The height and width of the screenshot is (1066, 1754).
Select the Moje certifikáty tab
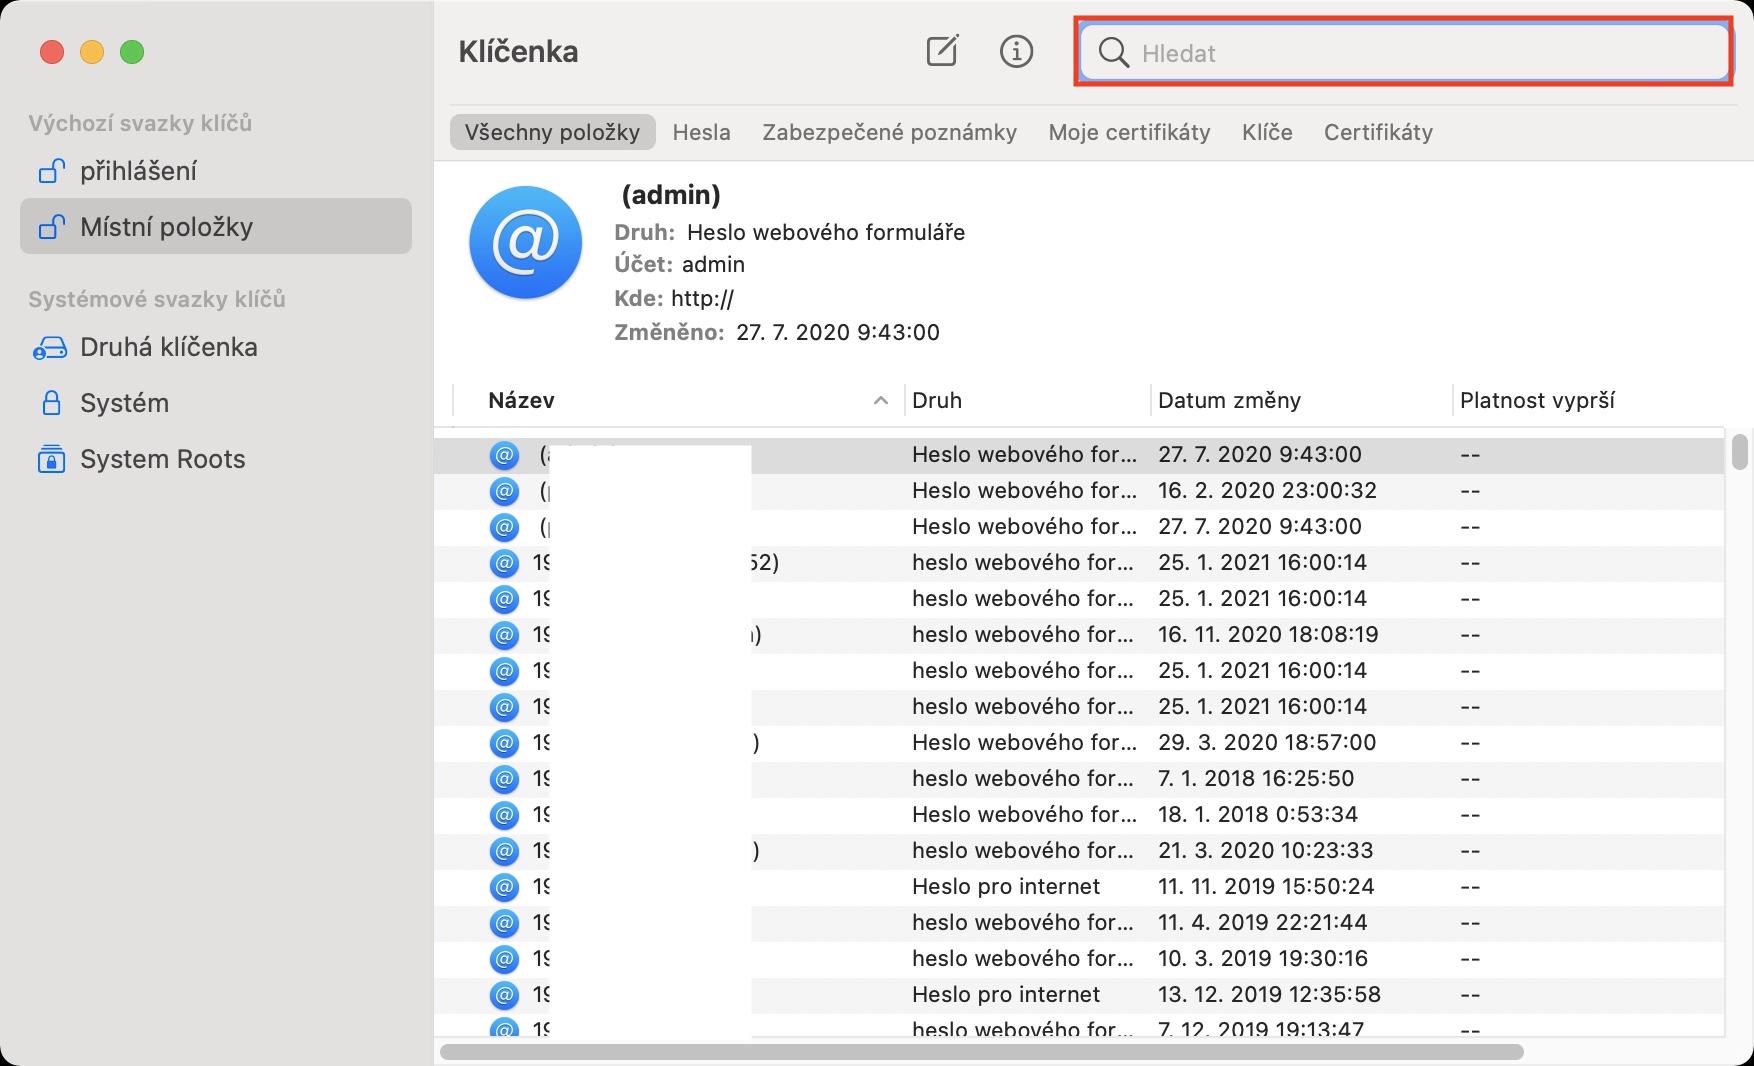point(1129,132)
